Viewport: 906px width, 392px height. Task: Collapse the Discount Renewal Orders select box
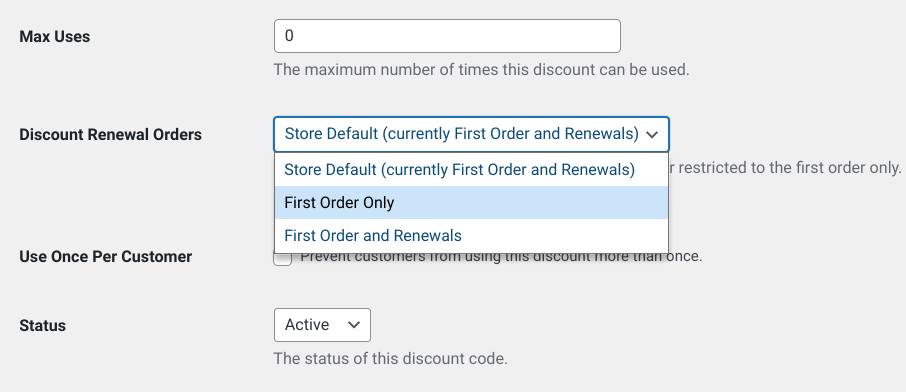[471, 134]
